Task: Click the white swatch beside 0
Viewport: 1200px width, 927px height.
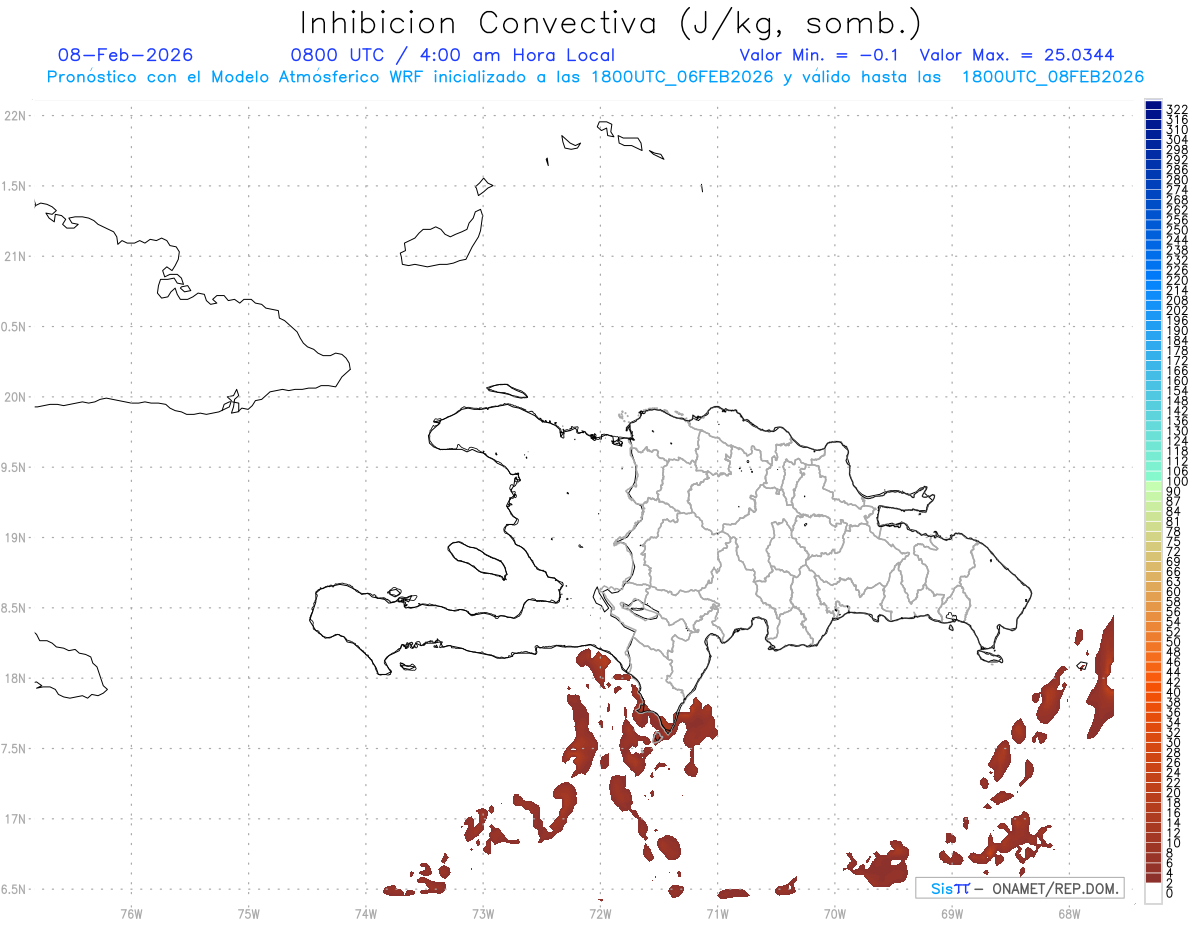Action: (1153, 893)
